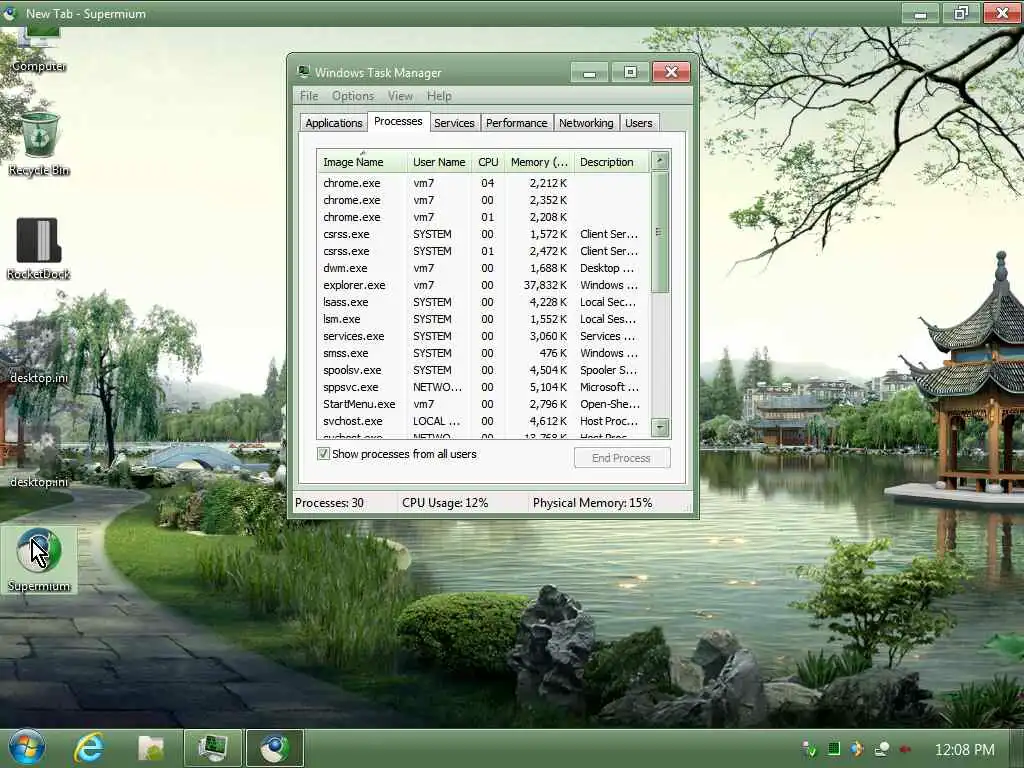1024x768 pixels.
Task: Select the smss.exe process row
Action: coord(483,353)
